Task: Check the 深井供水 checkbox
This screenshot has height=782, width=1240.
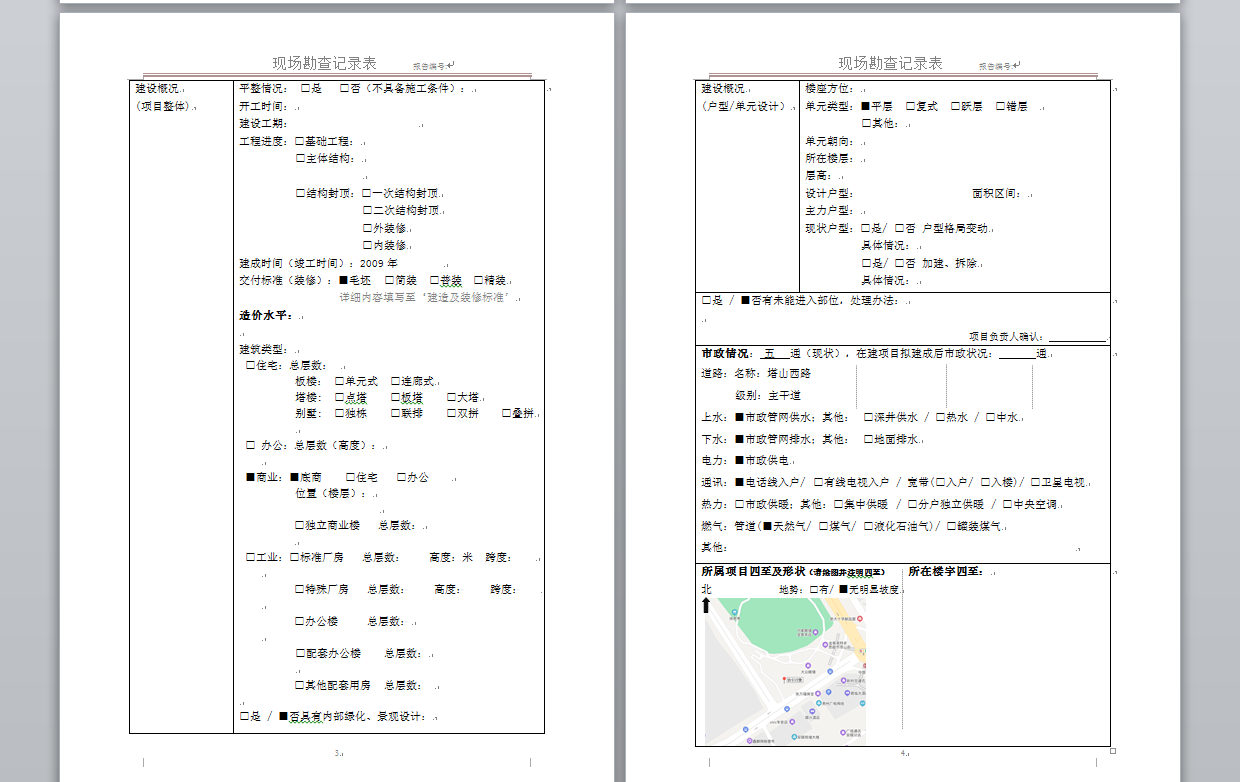Action: point(868,417)
